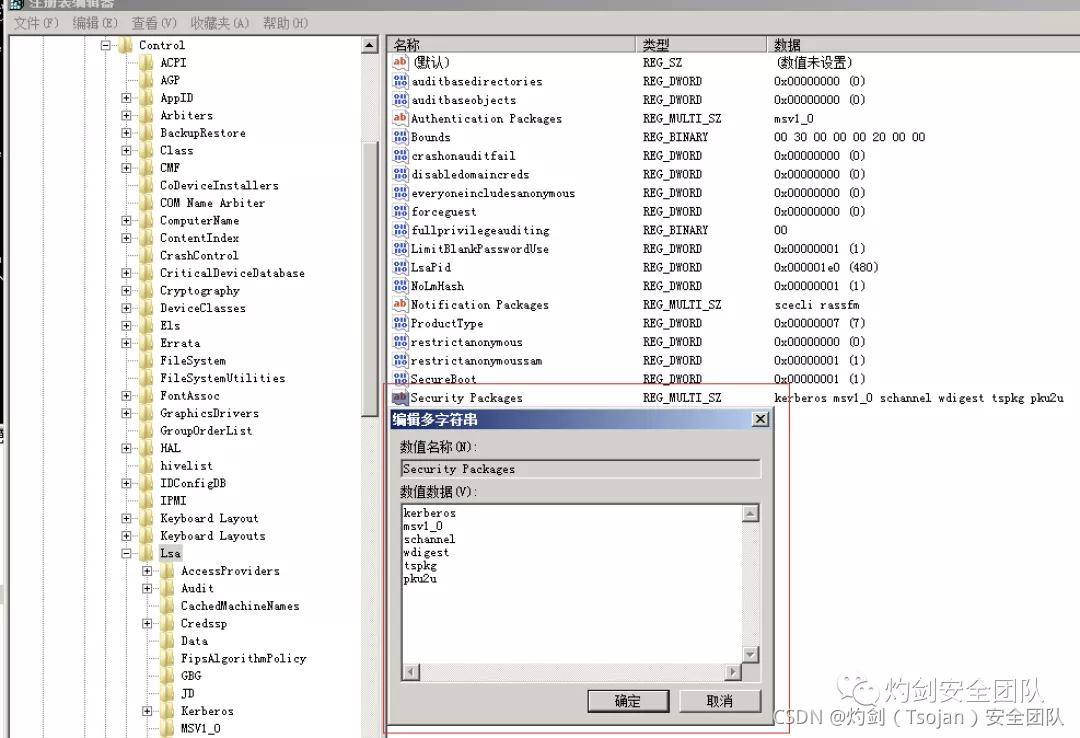The width and height of the screenshot is (1080, 738).
Task: Expand the Credssp subkey
Action: [x=147, y=623]
